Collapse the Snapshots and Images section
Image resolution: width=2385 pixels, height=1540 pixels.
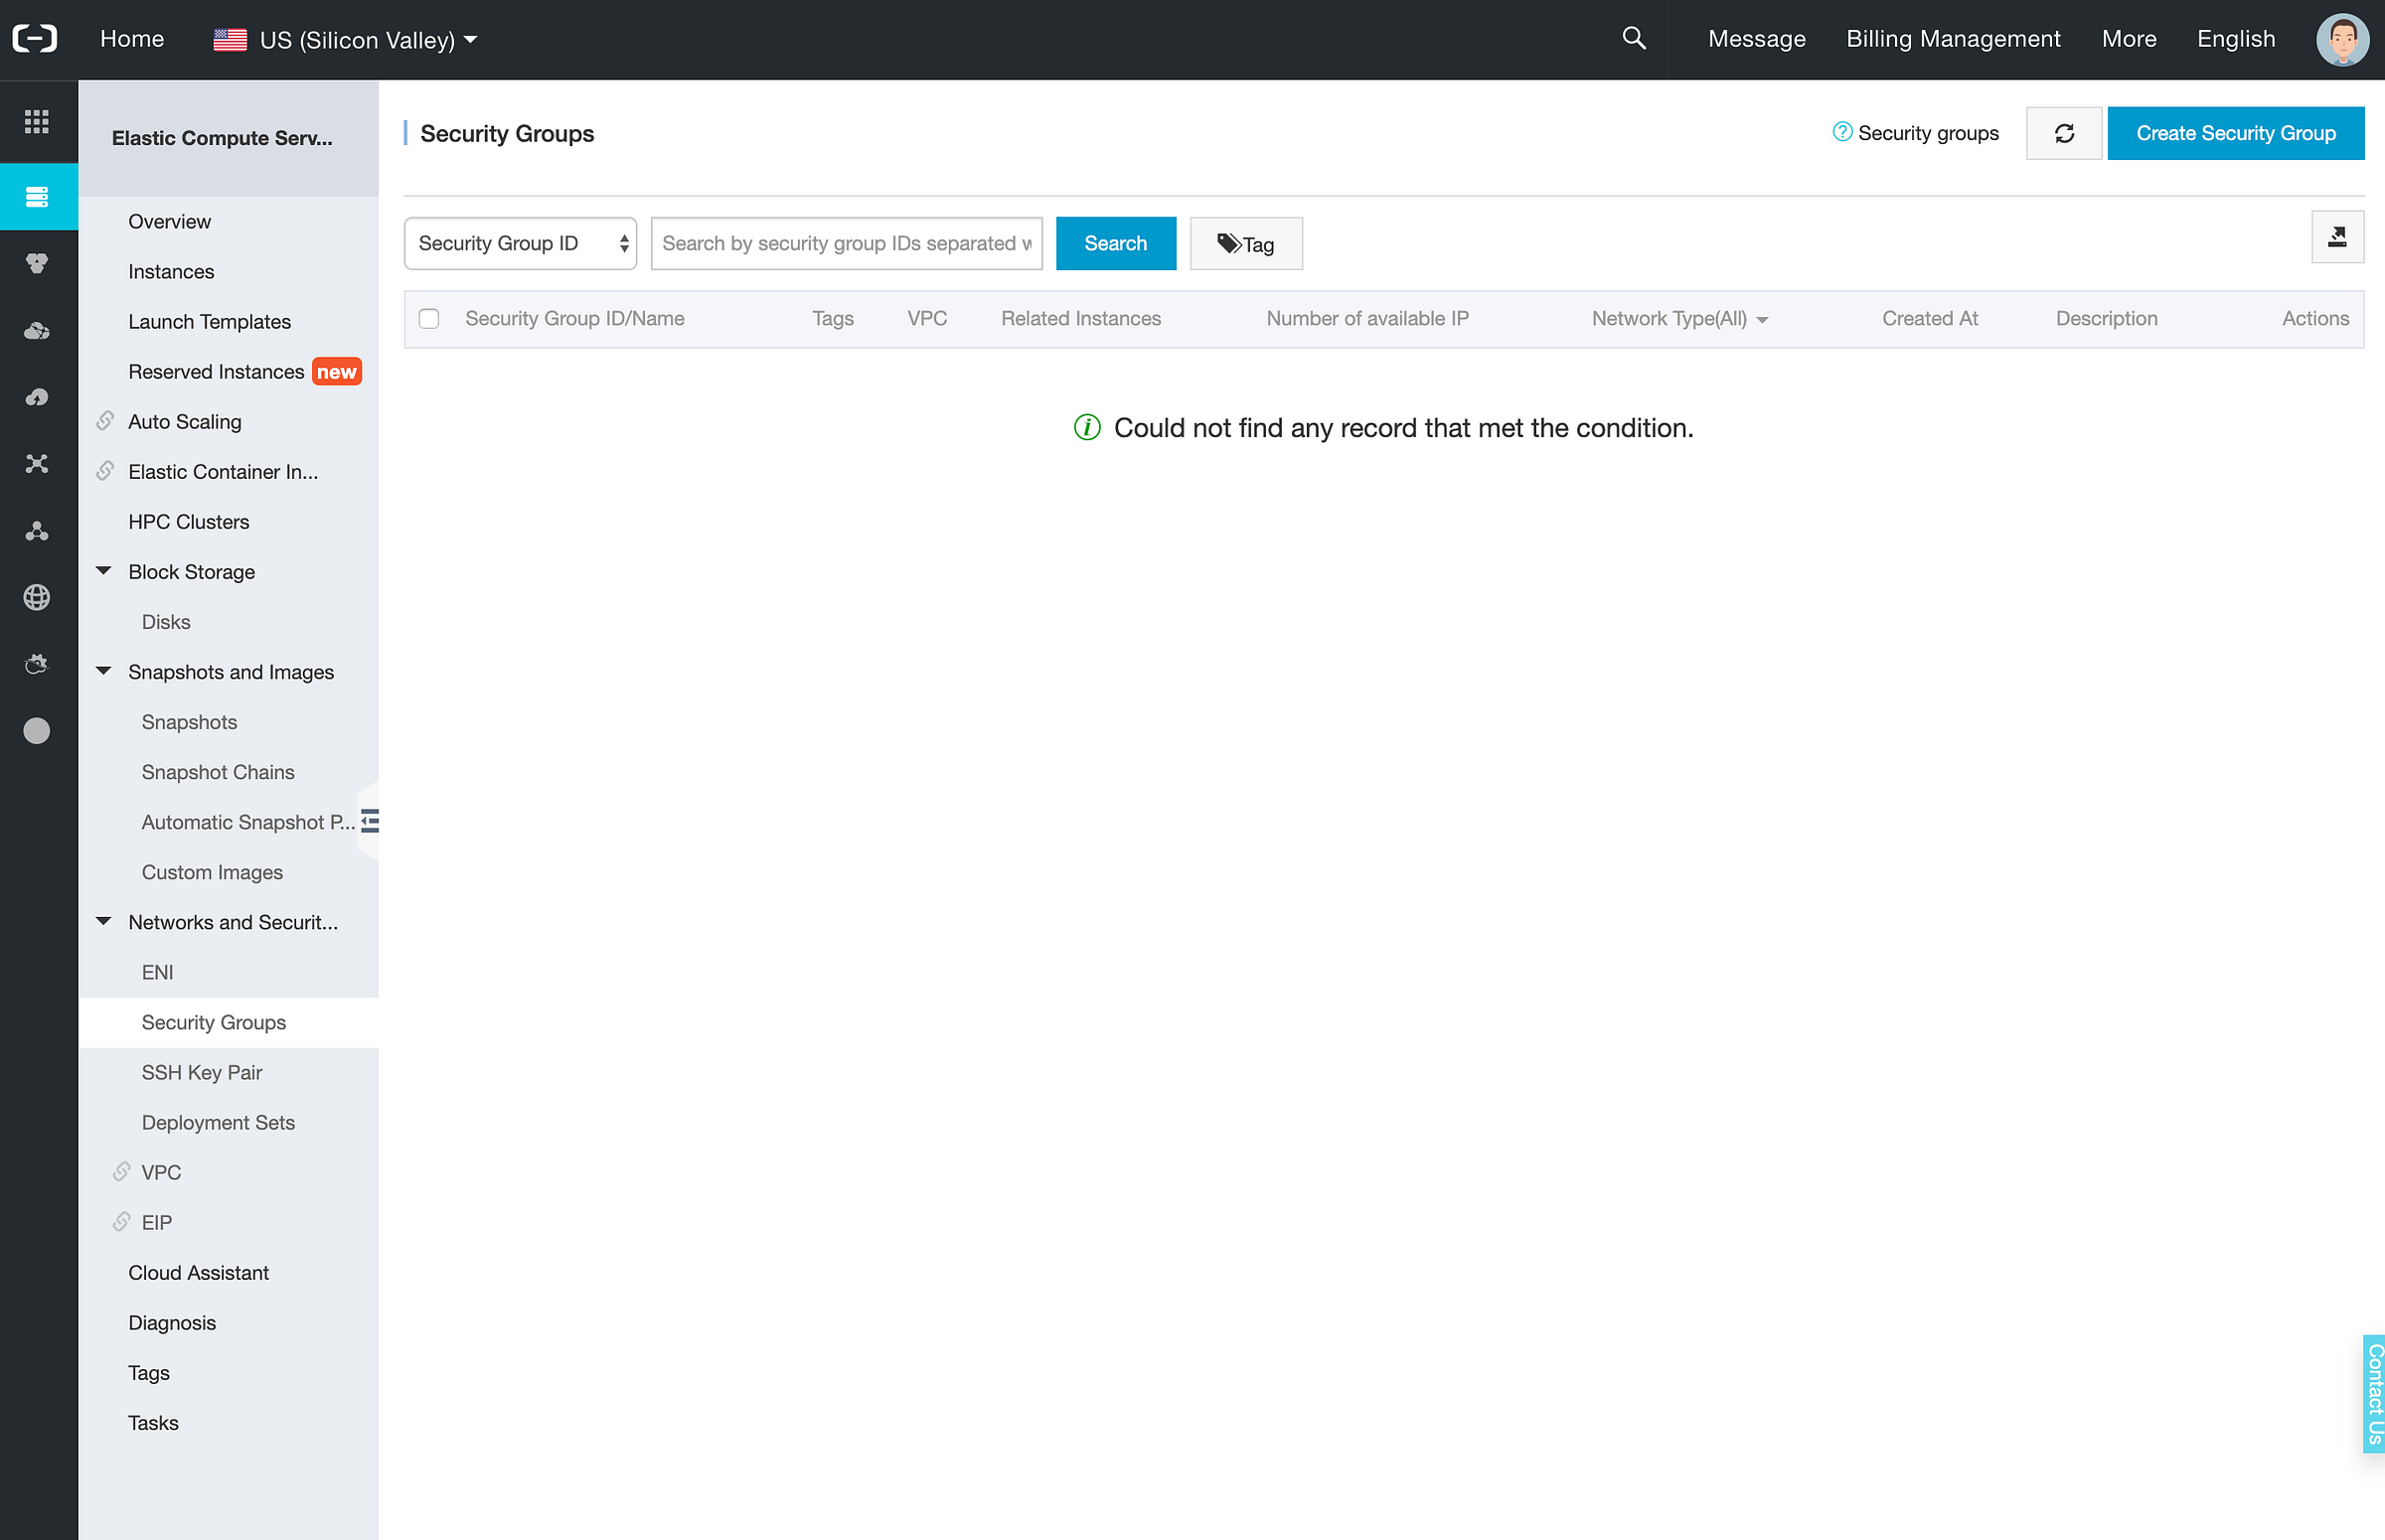104,671
